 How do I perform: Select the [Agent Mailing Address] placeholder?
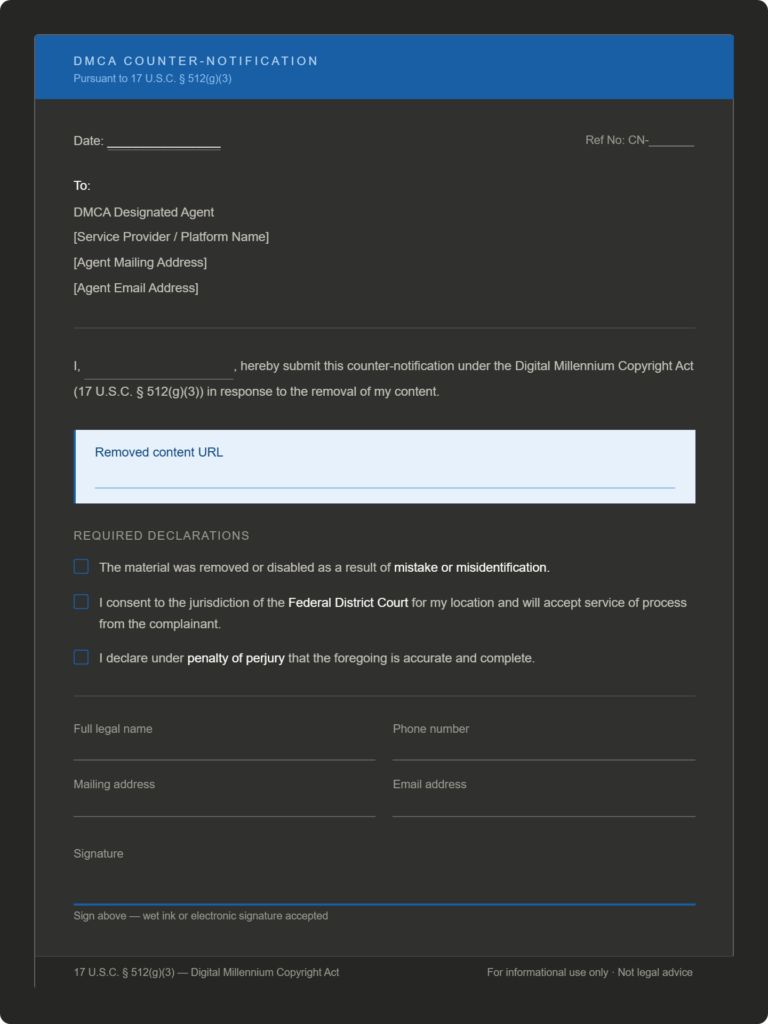coord(140,262)
